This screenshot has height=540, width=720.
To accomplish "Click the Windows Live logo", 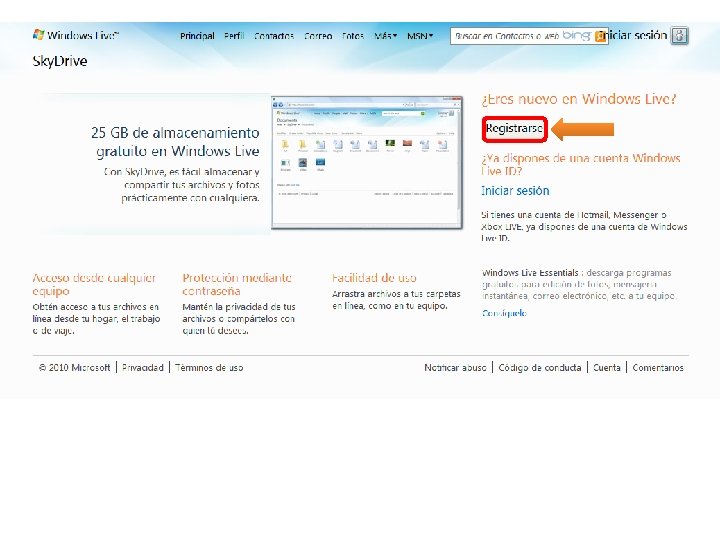I will click(76, 35).
